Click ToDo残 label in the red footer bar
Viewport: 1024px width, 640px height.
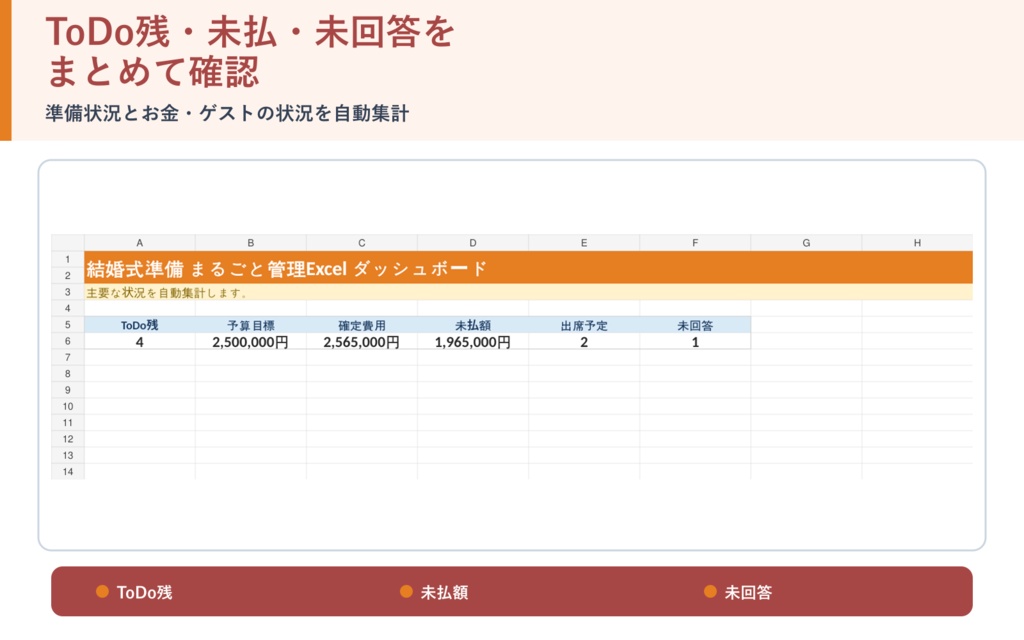144,592
